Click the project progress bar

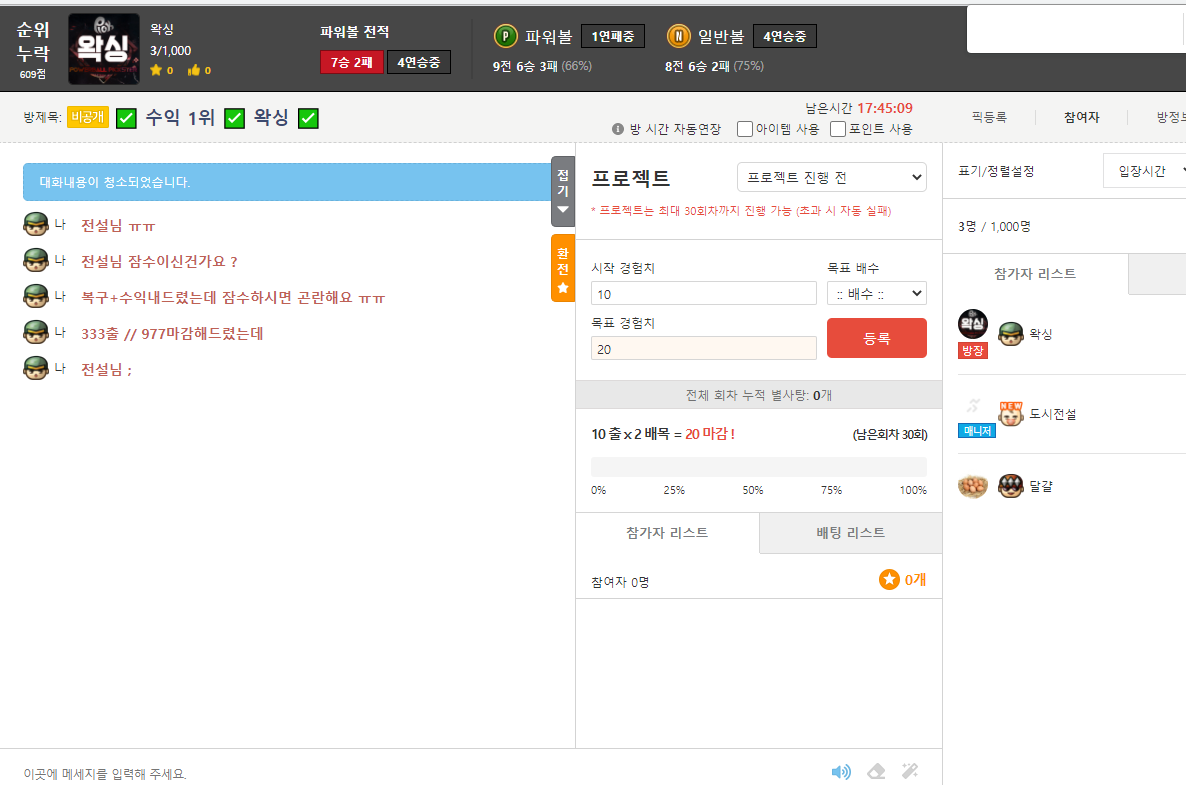click(x=759, y=467)
